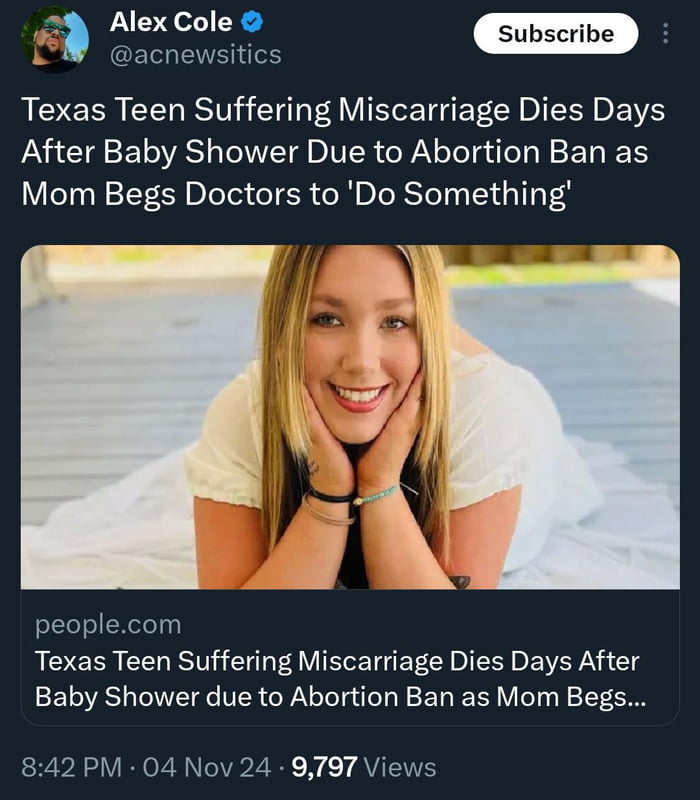Click the Alex Cole display name
This screenshot has width=700, height=800.
pyautogui.click(x=170, y=23)
